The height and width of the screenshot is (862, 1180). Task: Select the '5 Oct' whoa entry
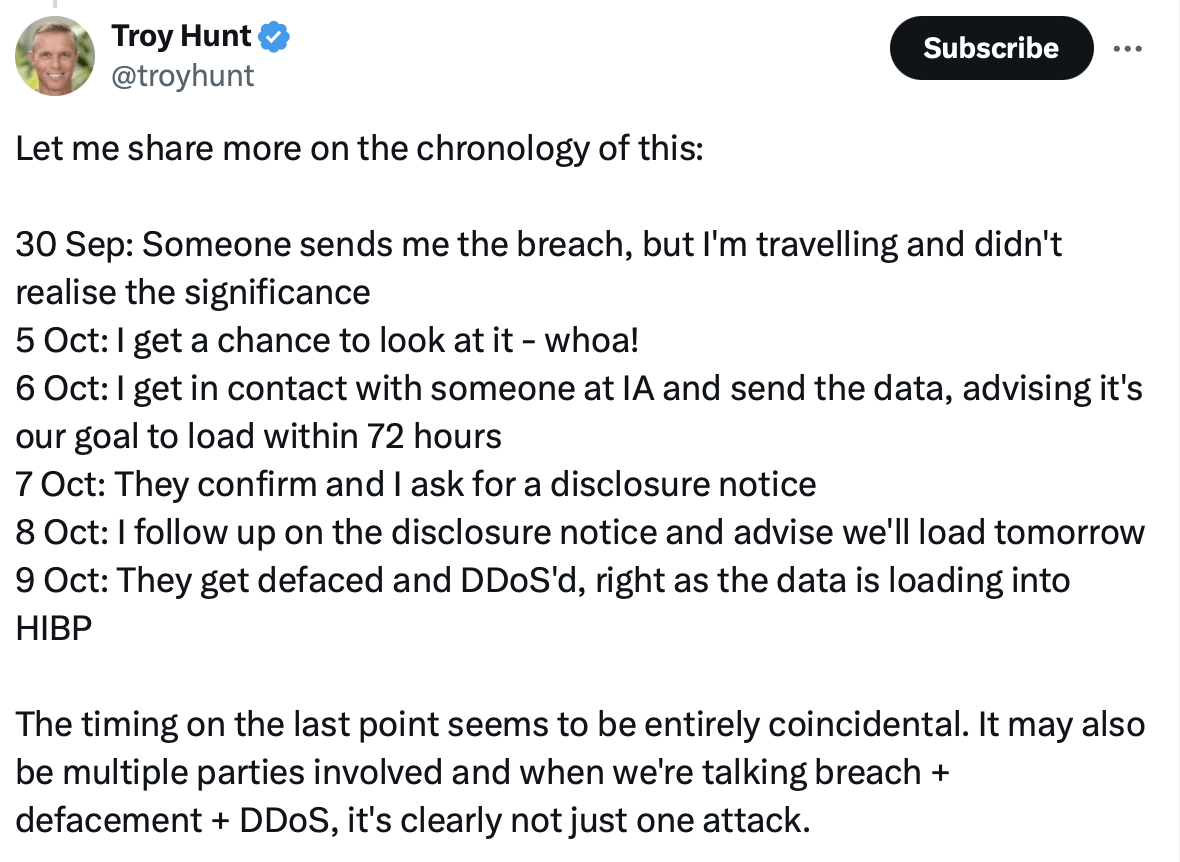pos(327,340)
